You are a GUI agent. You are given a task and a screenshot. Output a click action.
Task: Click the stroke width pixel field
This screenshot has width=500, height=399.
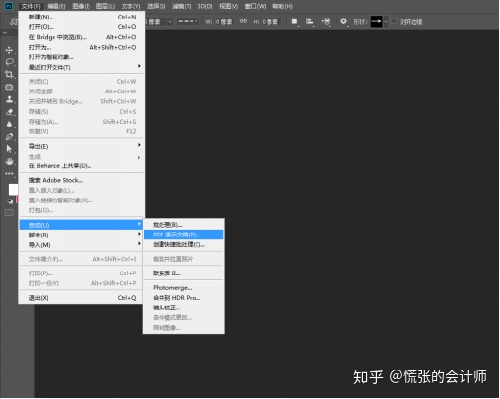point(156,22)
